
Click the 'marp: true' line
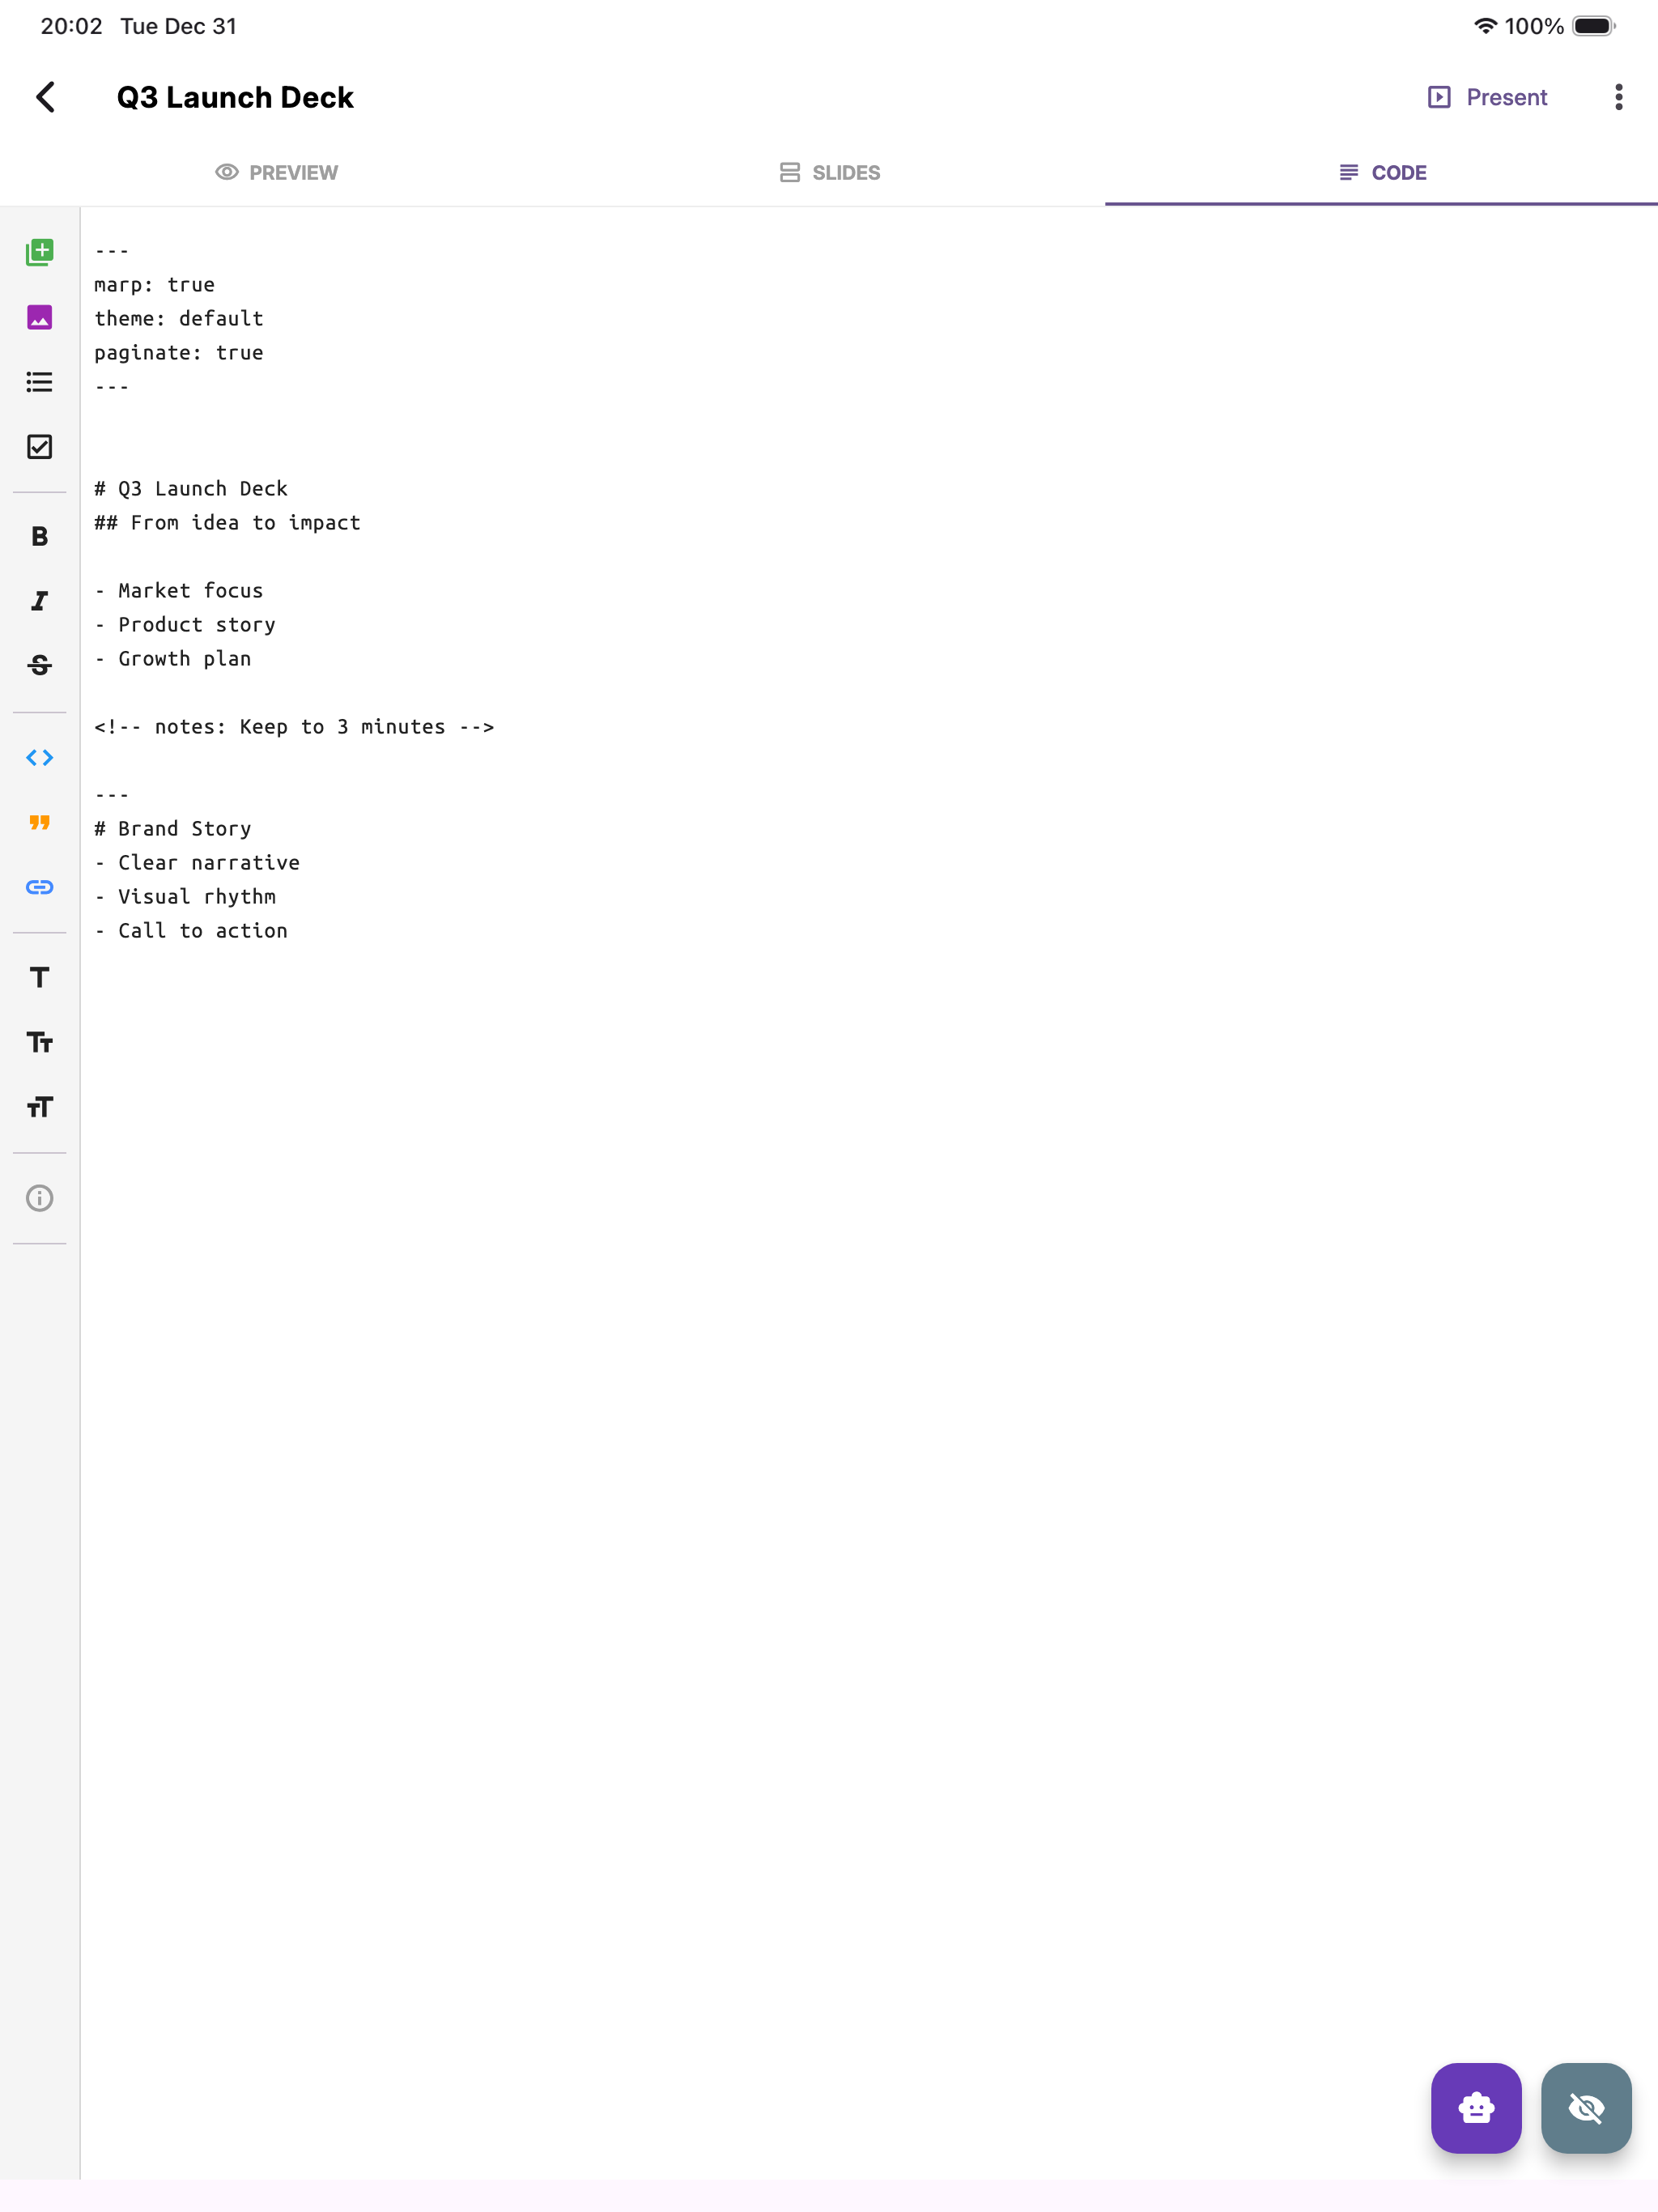pyautogui.click(x=154, y=285)
